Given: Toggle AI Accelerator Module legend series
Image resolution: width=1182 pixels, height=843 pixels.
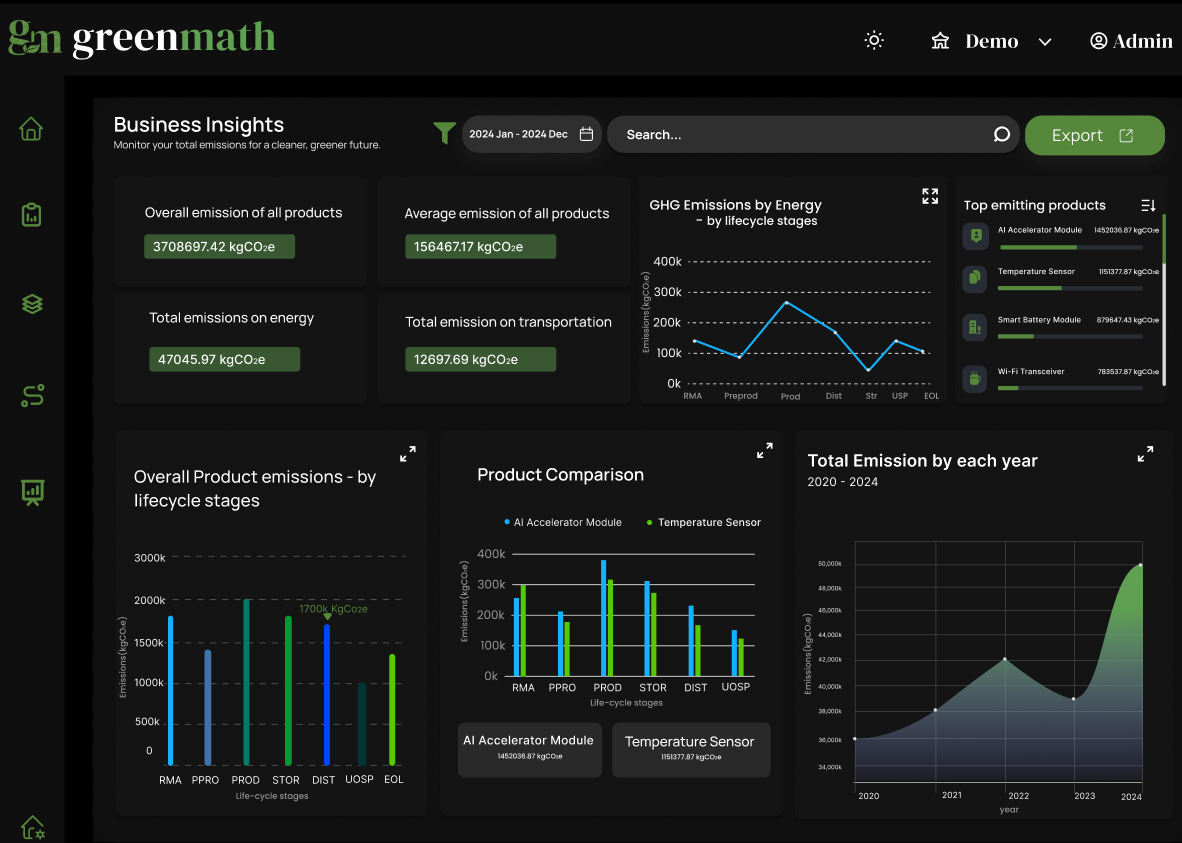Looking at the screenshot, I should [x=563, y=522].
